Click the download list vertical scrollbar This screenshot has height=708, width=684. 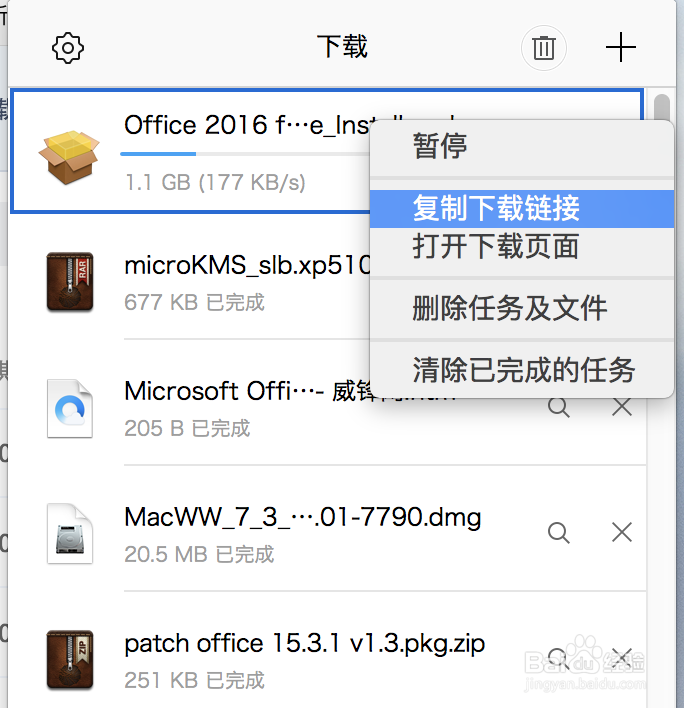(x=661, y=108)
